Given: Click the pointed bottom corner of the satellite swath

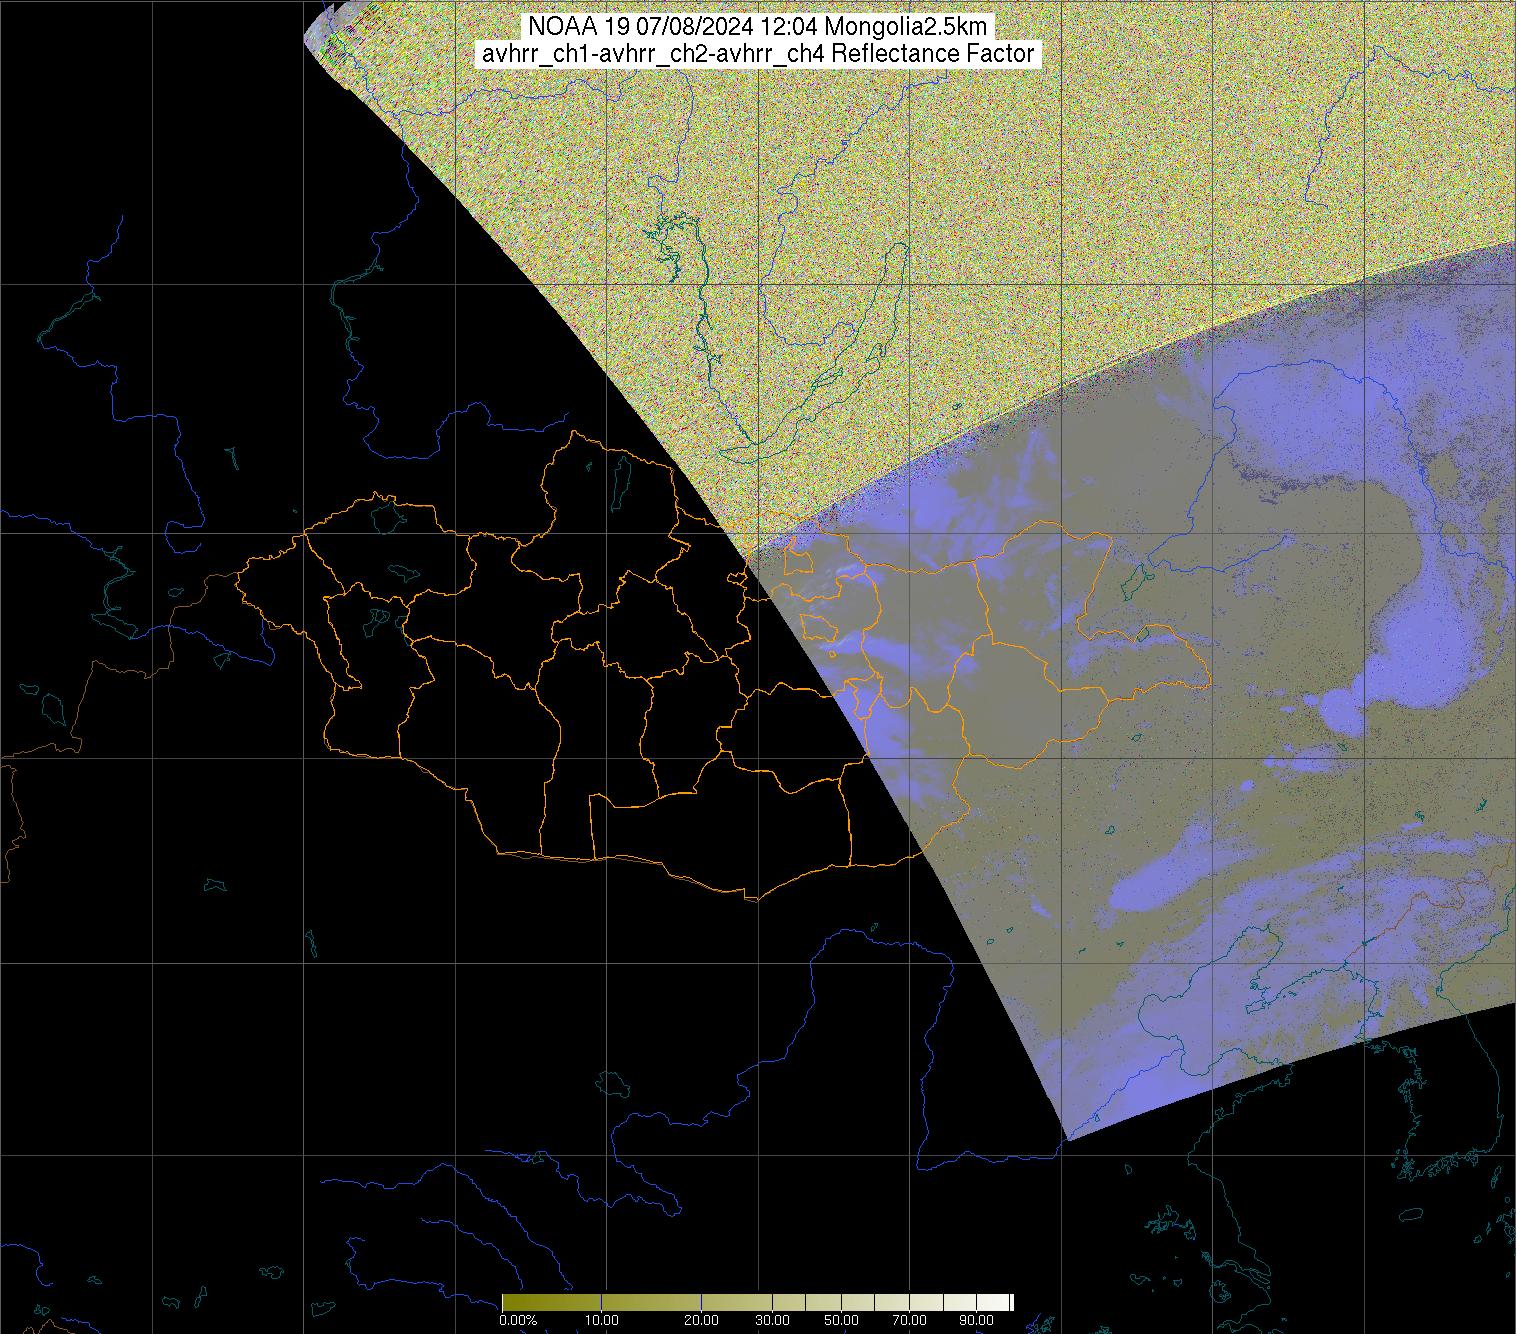Looking at the screenshot, I should tap(1068, 1138).
